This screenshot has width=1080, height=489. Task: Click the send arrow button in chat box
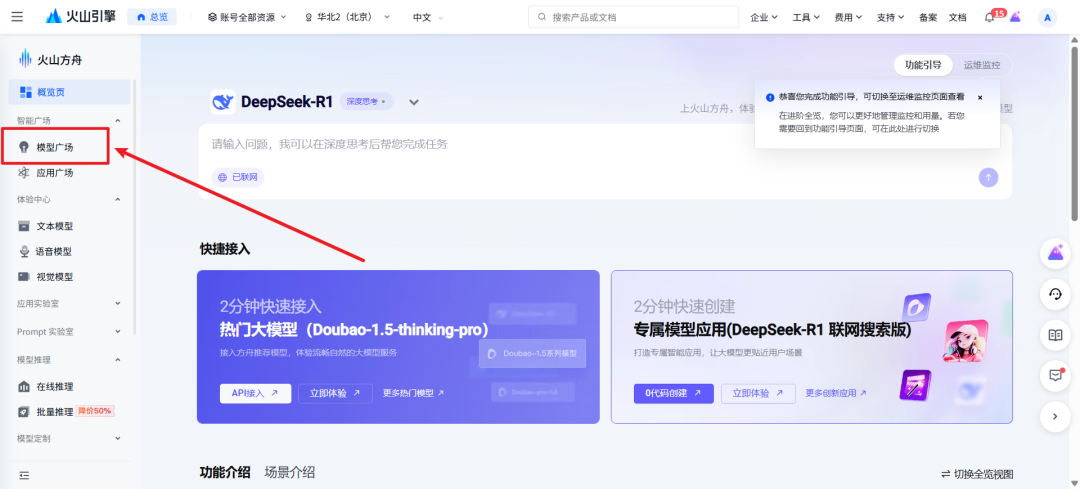tap(988, 178)
